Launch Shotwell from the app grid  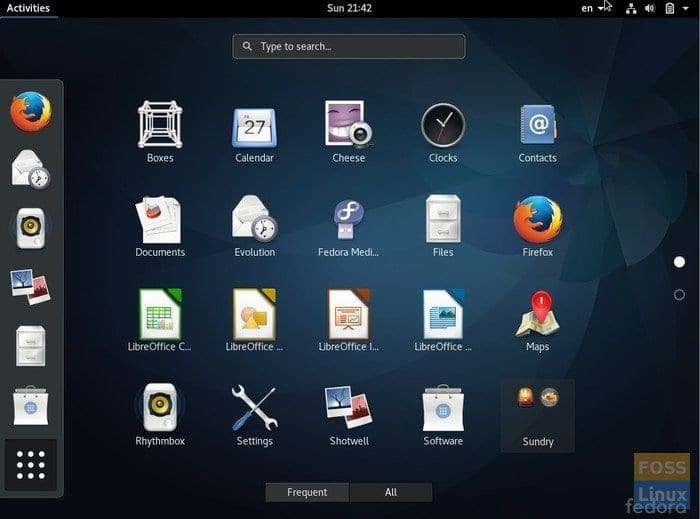(x=349, y=415)
